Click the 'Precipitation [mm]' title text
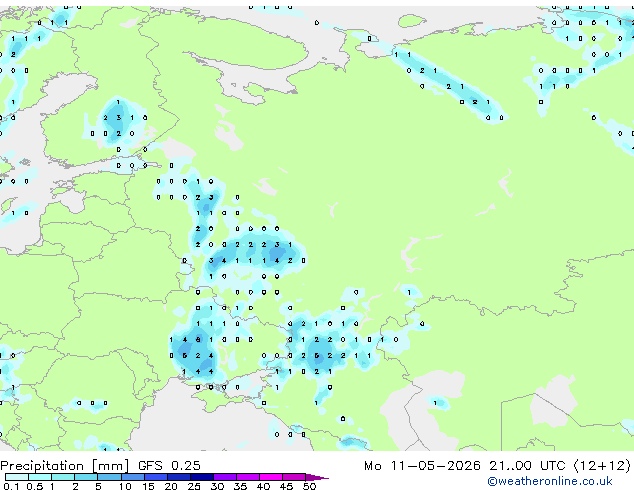The width and height of the screenshot is (634, 490). 65,466
